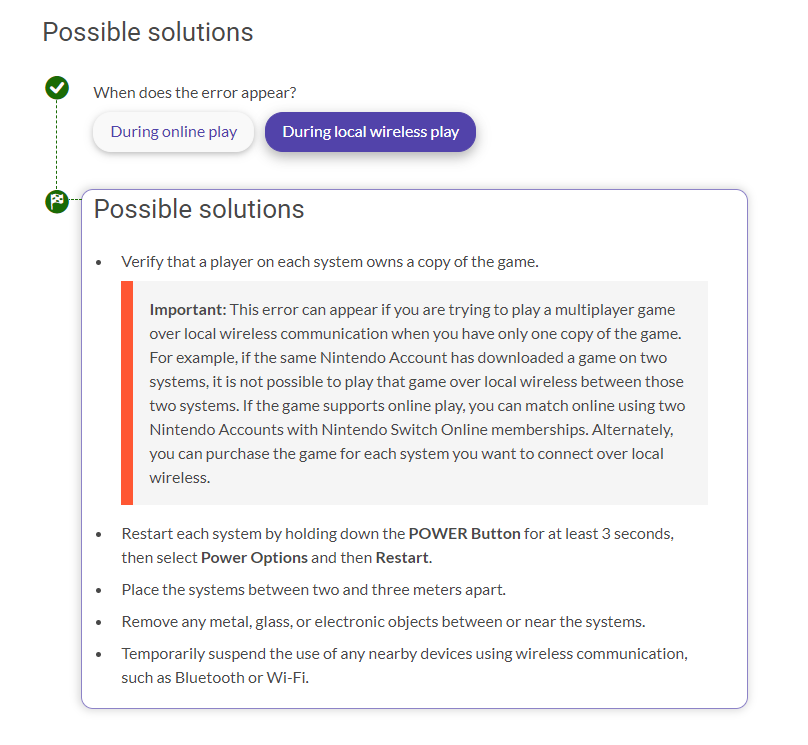Click the top Possible solutions heading
The image size is (808, 745).
pyautogui.click(x=148, y=32)
